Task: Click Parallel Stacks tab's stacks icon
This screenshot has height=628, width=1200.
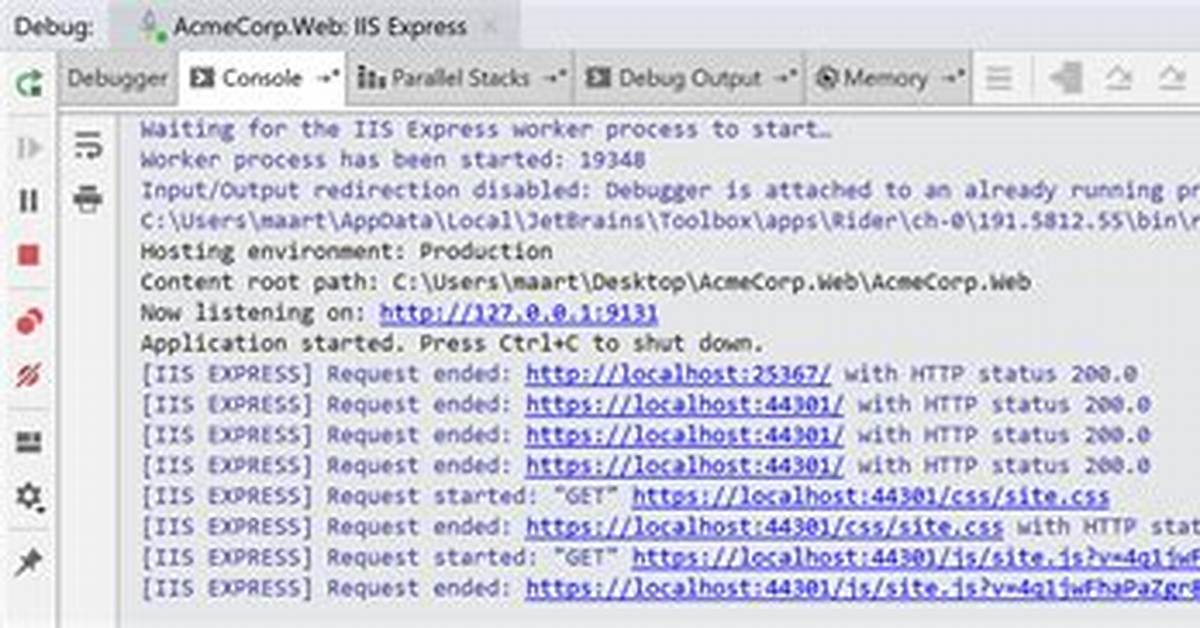Action: pyautogui.click(x=371, y=78)
